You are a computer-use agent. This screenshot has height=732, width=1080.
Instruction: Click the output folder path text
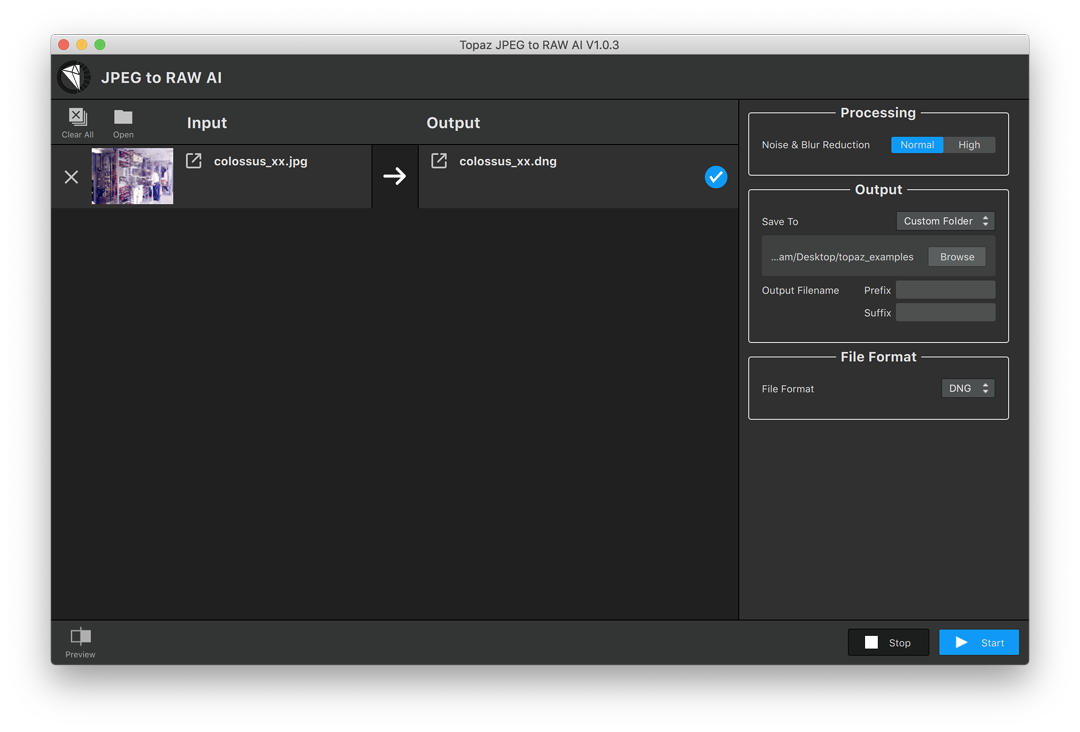tap(842, 257)
